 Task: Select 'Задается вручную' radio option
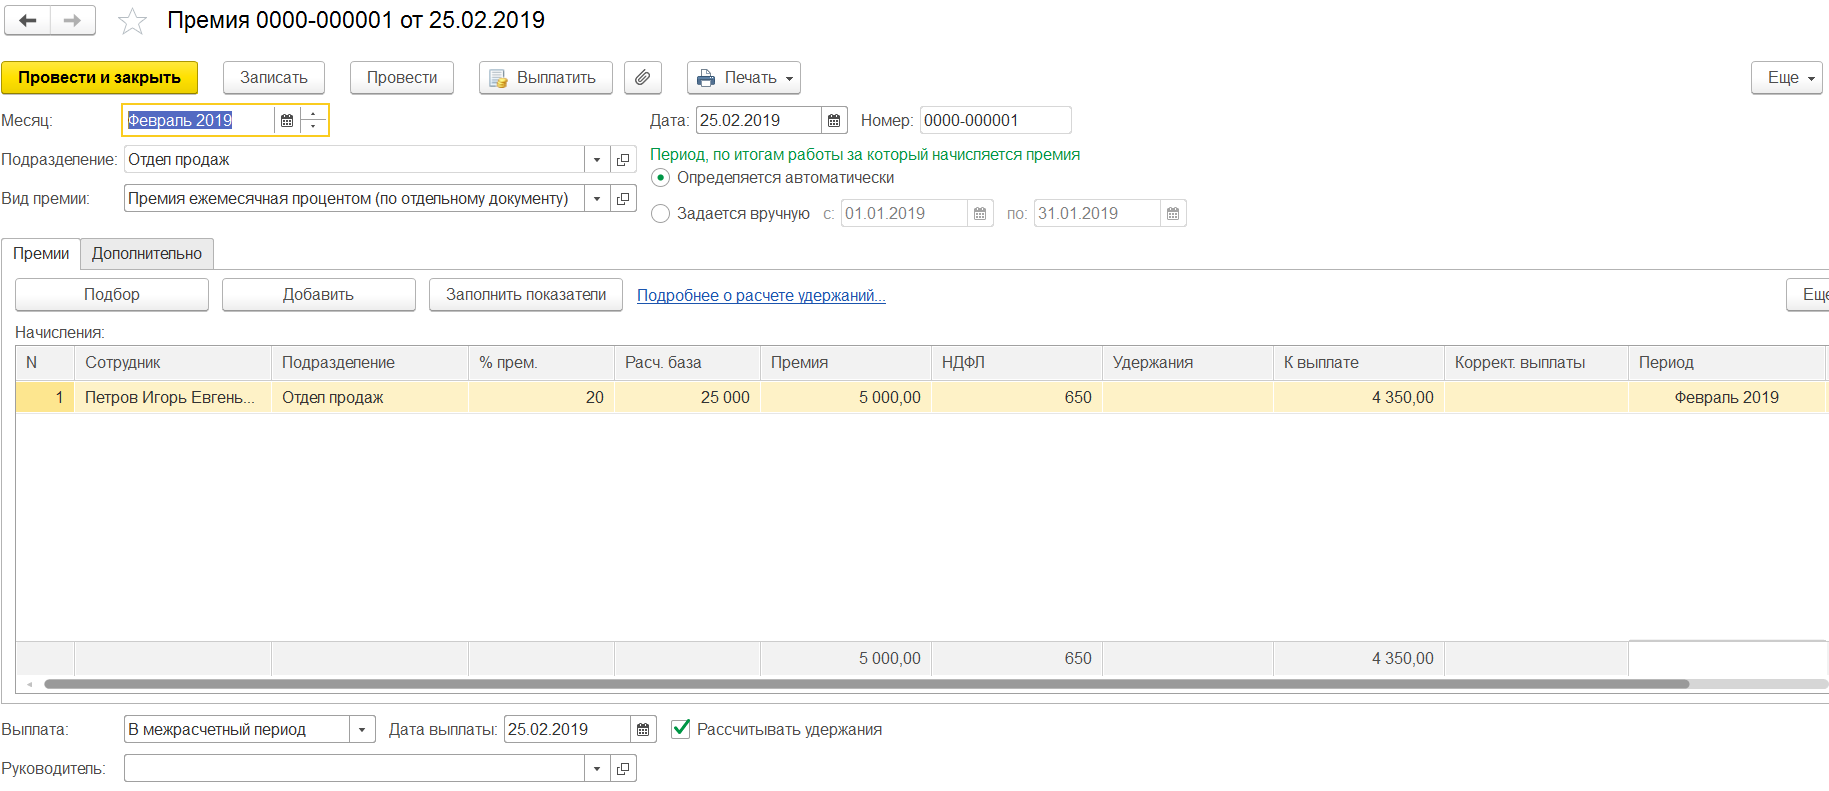click(660, 214)
